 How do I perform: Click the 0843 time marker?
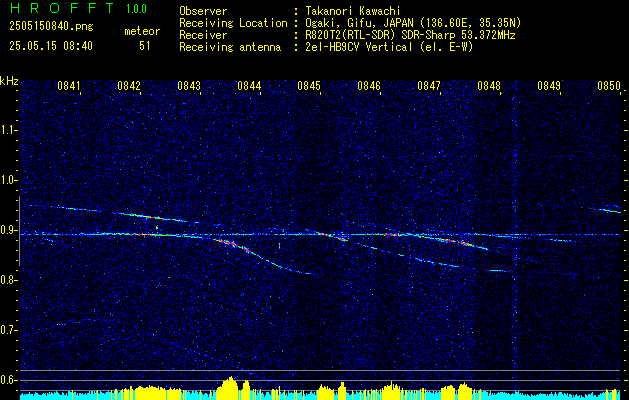pyautogui.click(x=189, y=86)
